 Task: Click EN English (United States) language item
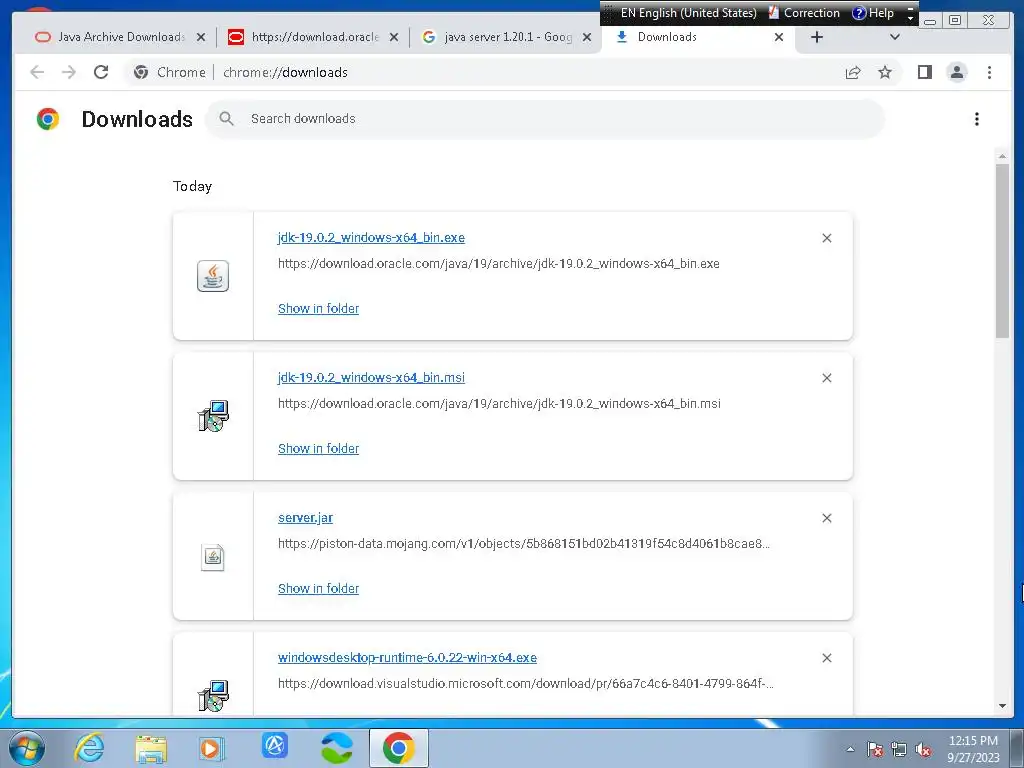click(x=688, y=13)
